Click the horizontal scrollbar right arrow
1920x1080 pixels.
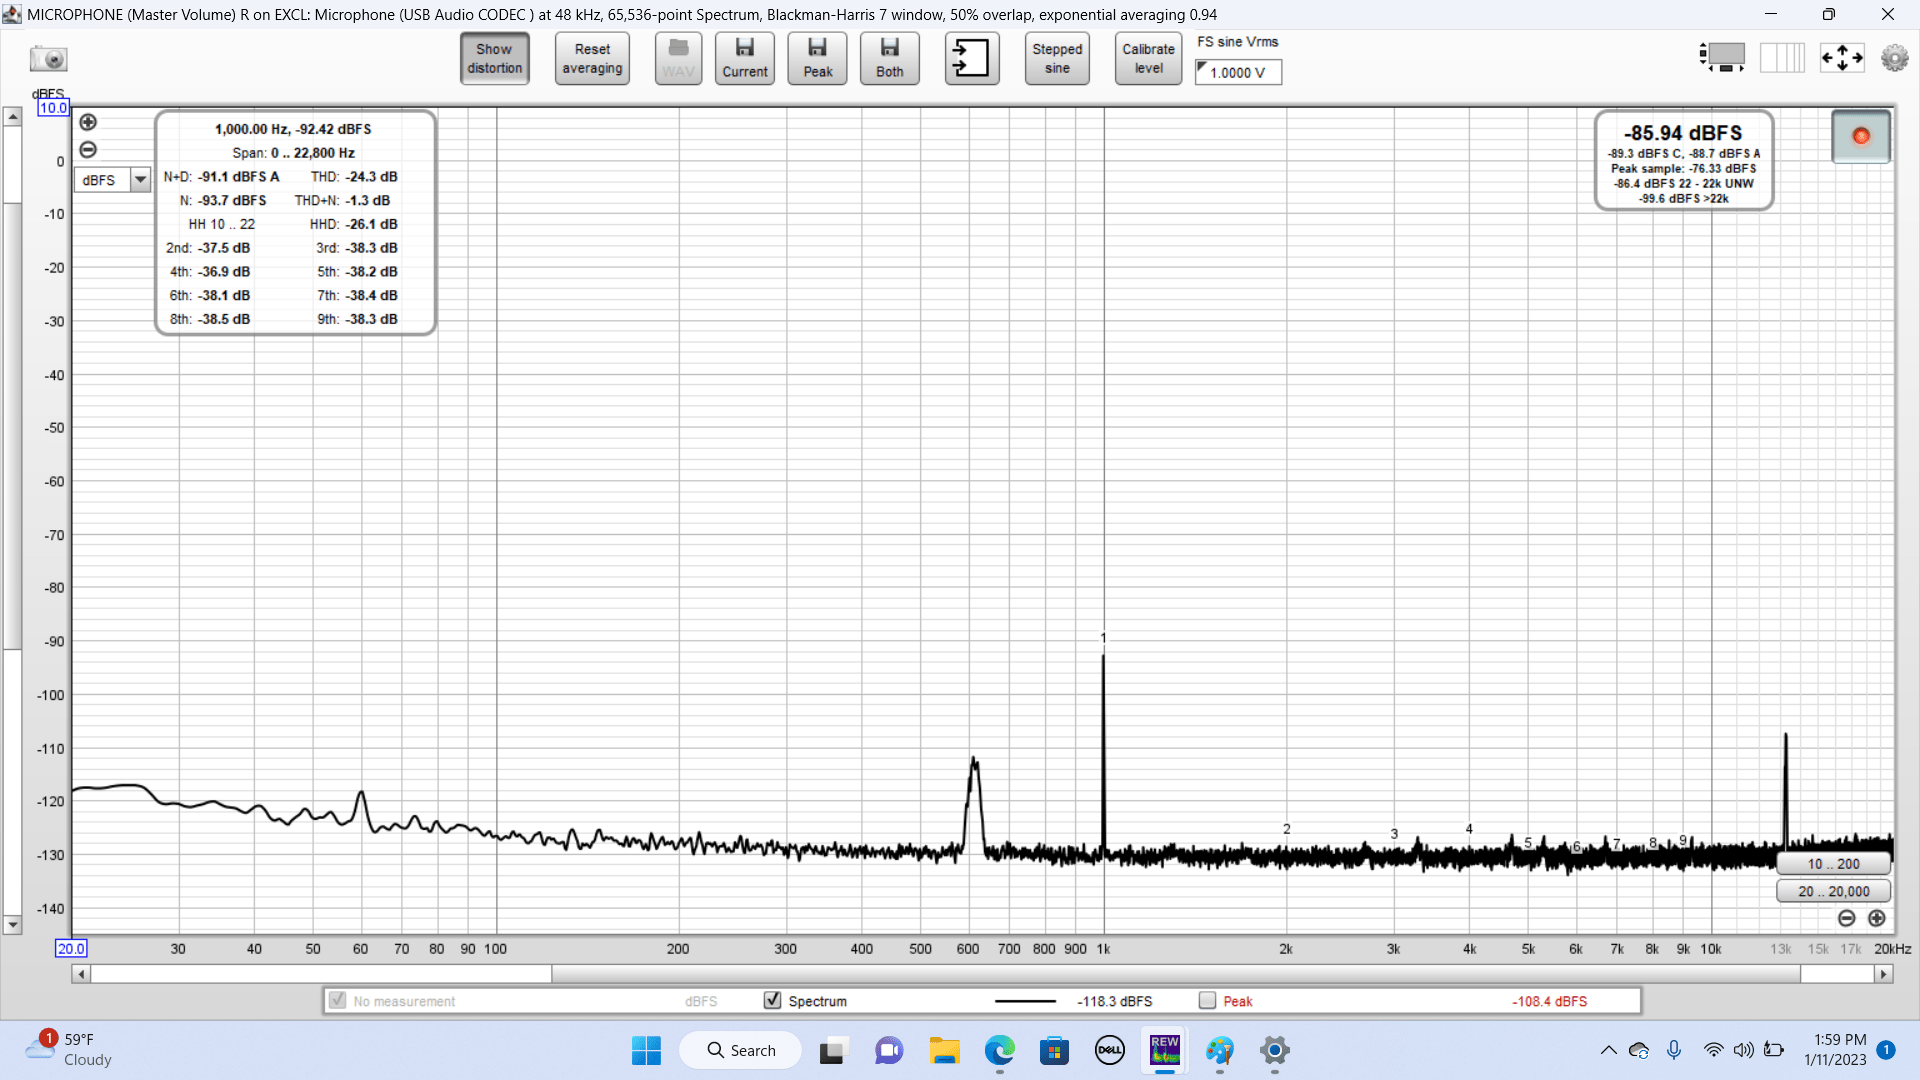[x=1884, y=974]
